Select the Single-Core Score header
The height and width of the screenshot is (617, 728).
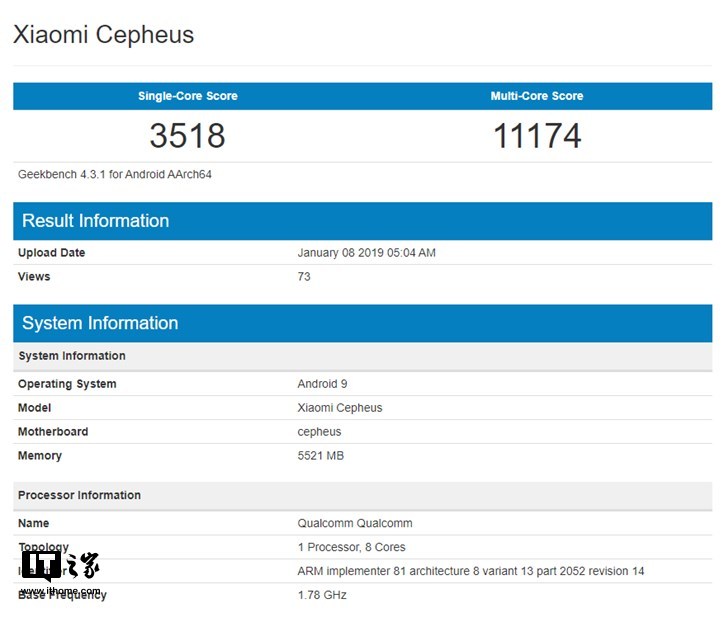[188, 96]
